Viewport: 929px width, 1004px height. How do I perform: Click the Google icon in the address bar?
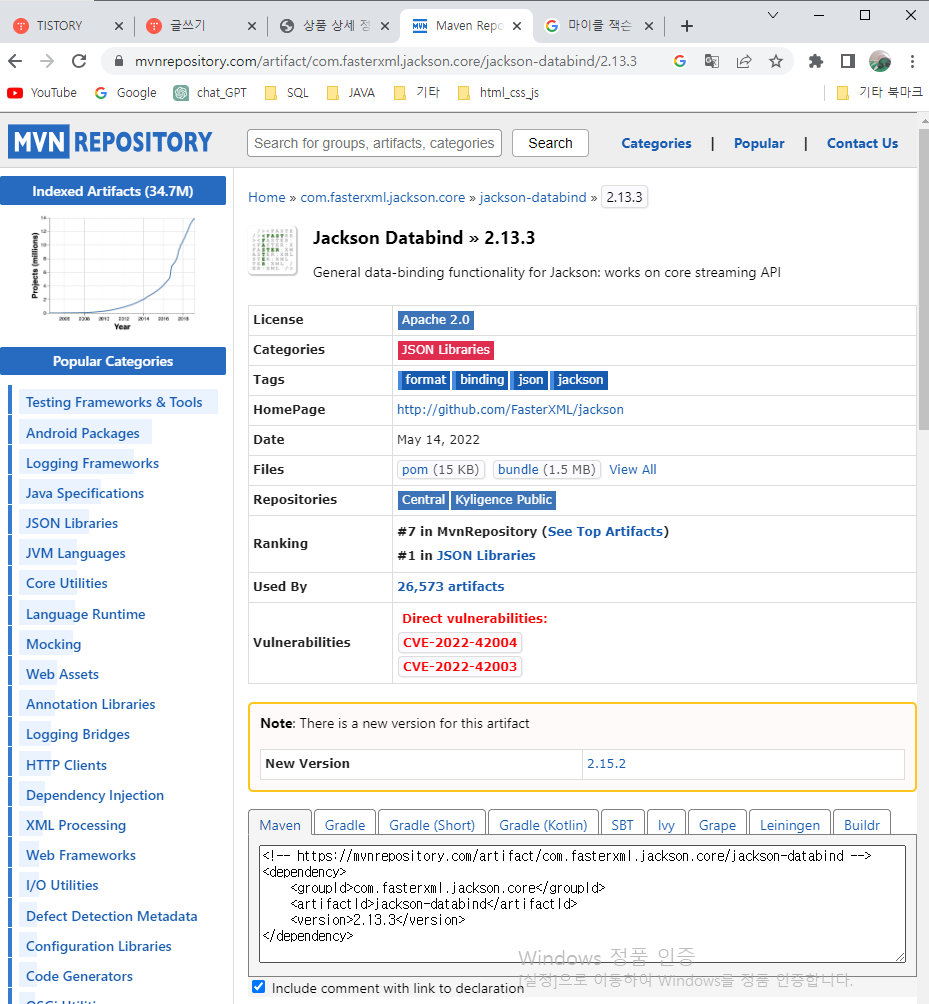click(680, 61)
